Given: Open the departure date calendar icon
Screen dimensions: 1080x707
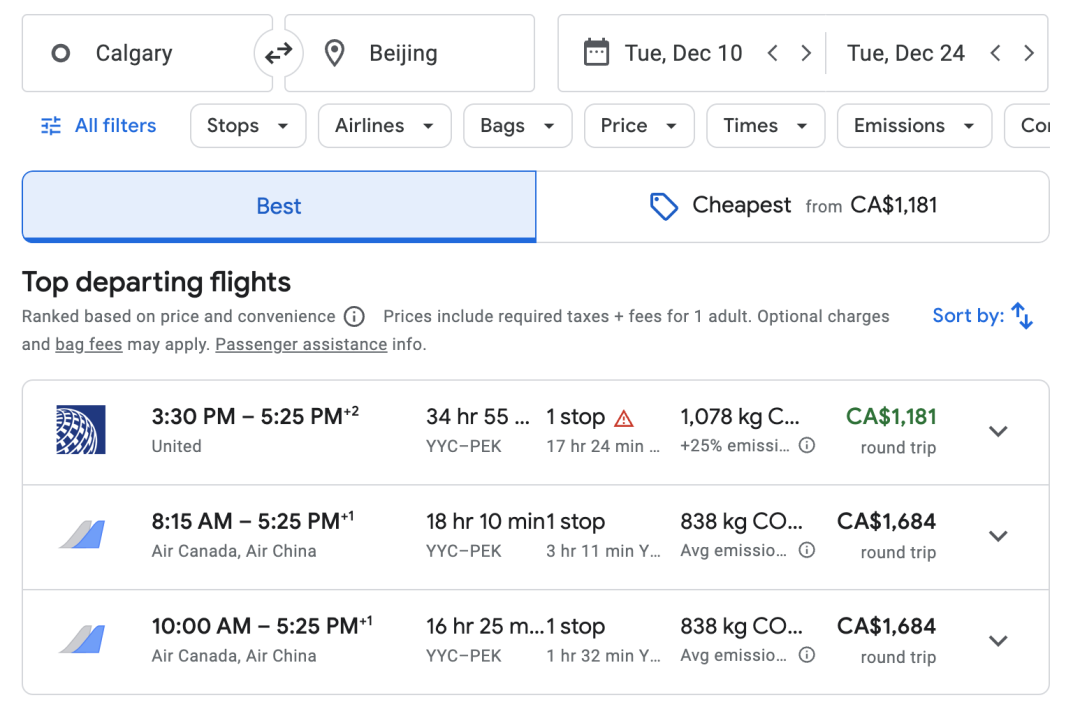Looking at the screenshot, I should point(596,53).
